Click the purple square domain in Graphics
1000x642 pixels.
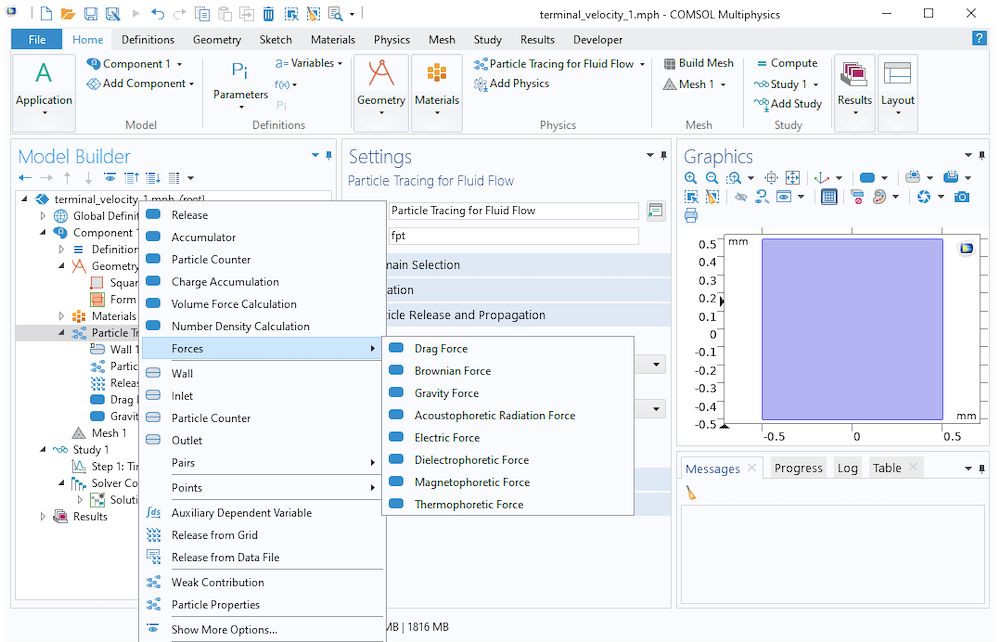(x=852, y=329)
